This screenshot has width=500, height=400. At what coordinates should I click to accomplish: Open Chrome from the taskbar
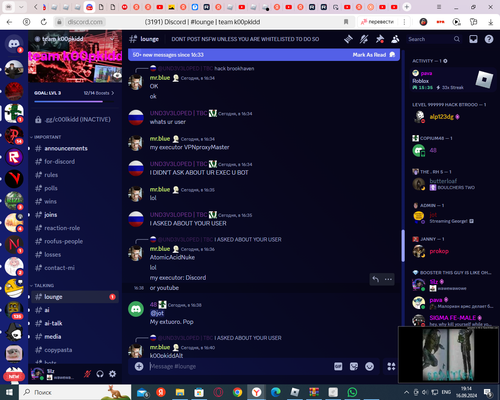pos(237,392)
